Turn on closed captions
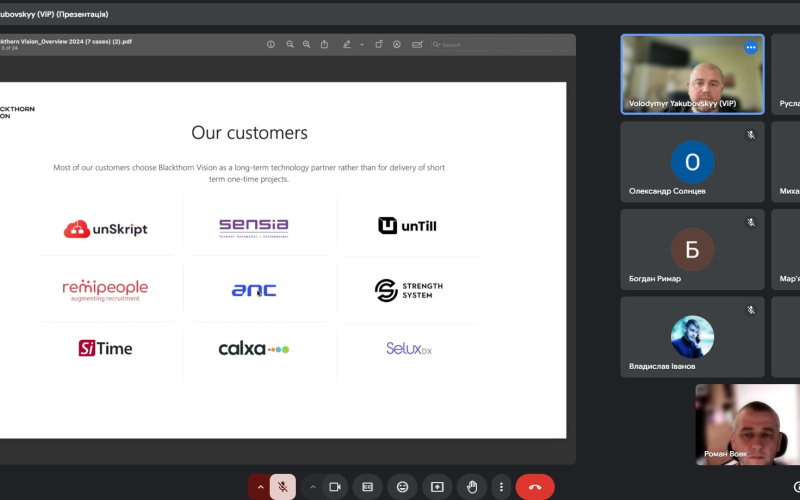Screen dimensions: 800x500 368,487
